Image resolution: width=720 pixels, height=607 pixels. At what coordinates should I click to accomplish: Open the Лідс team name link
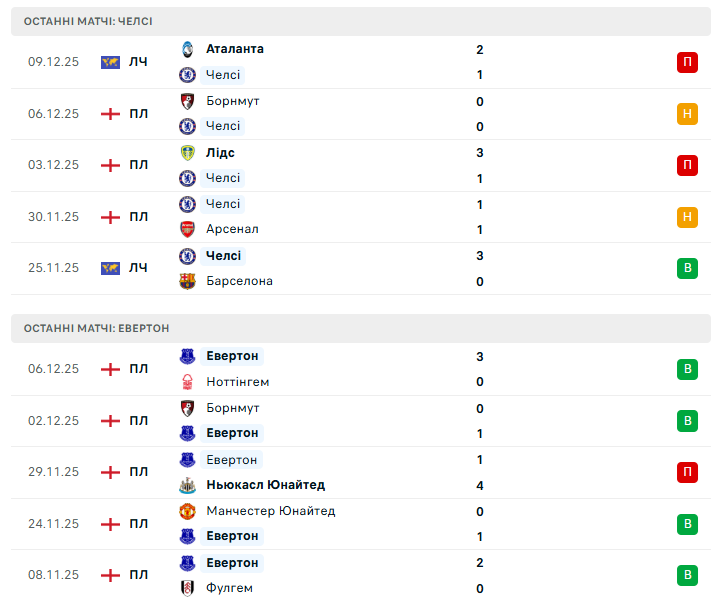coord(220,153)
